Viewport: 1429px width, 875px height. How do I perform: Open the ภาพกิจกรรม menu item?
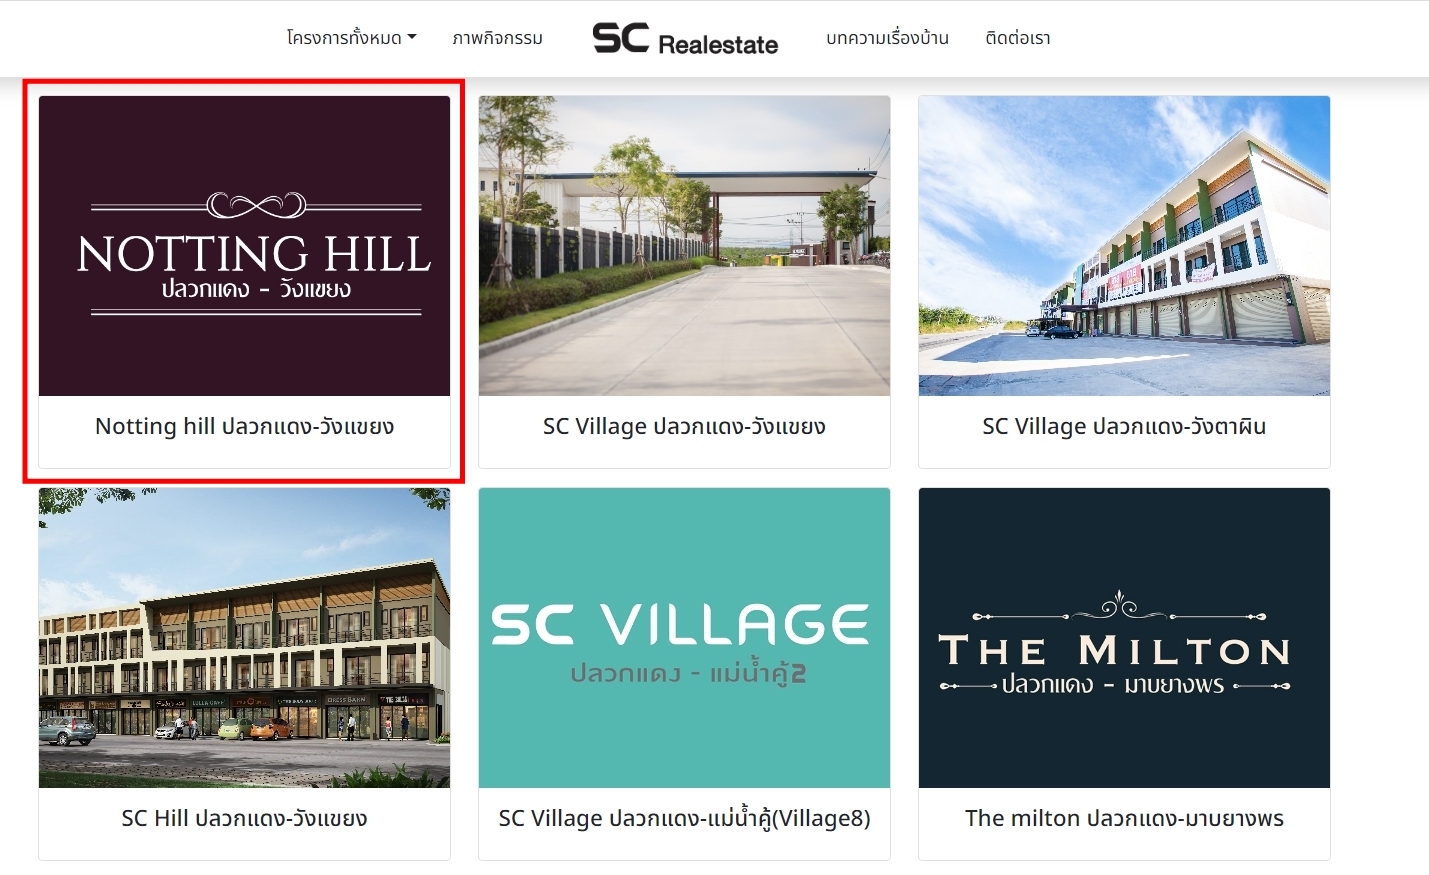pos(497,38)
